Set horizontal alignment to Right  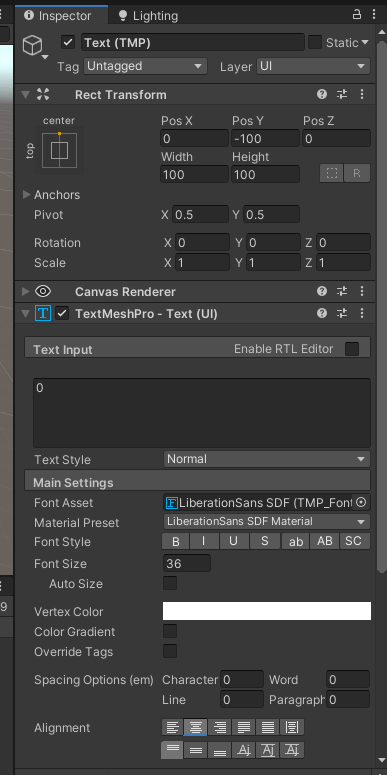[219, 727]
